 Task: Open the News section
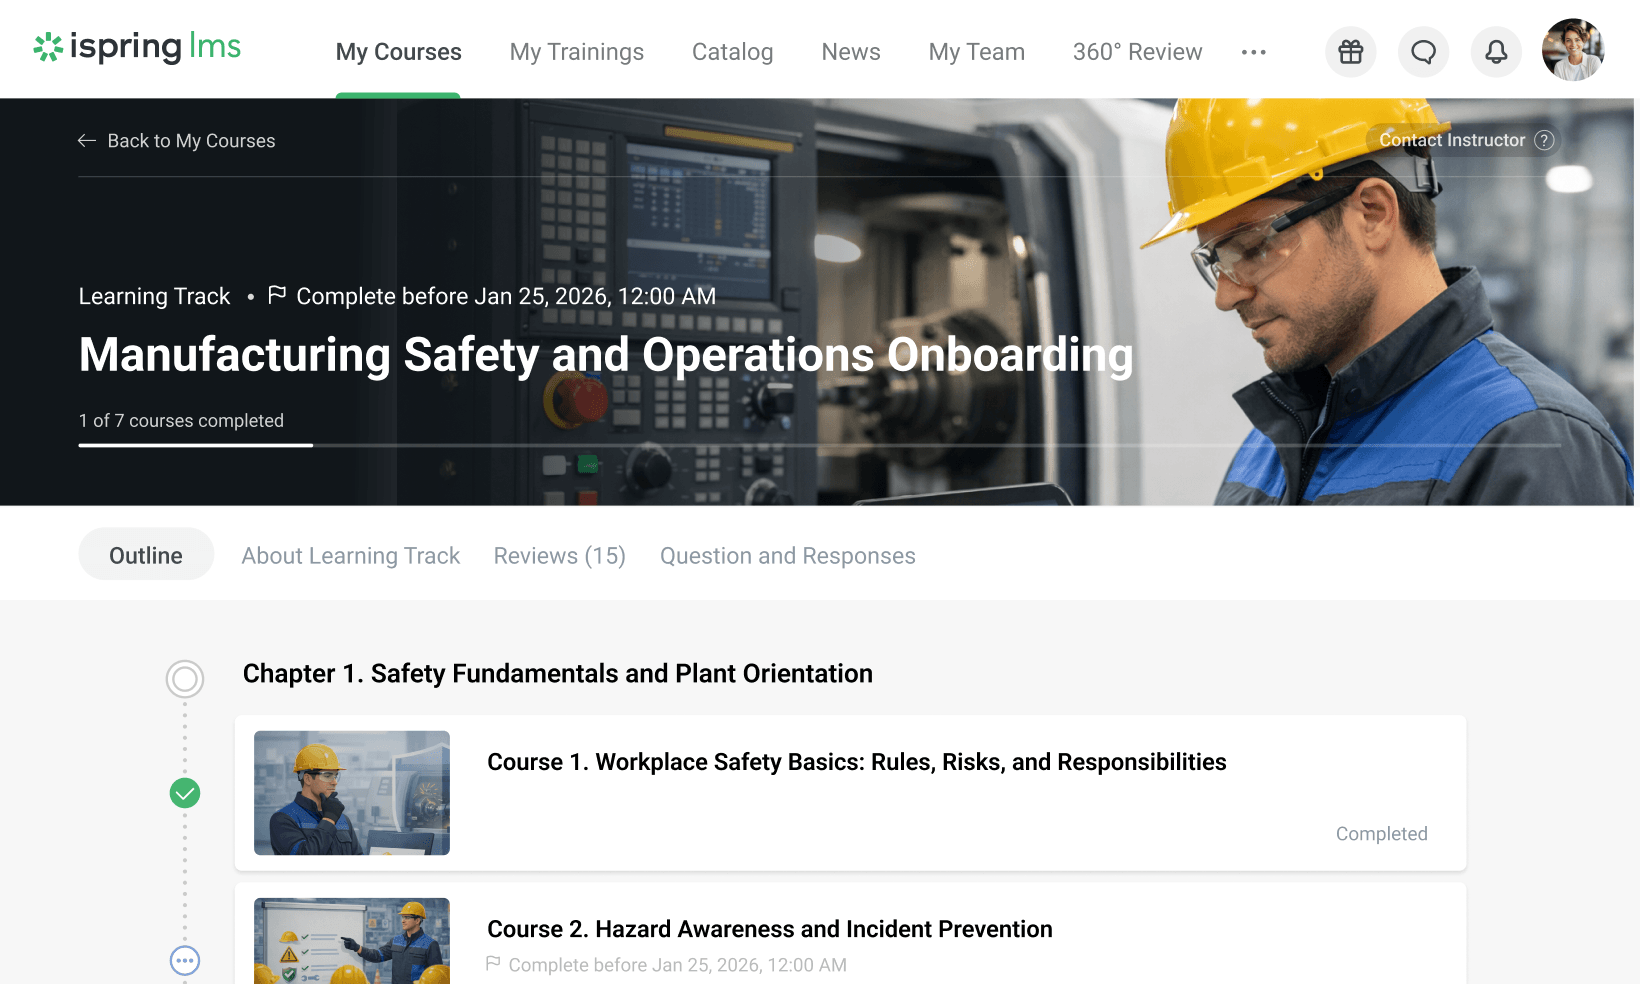click(850, 52)
